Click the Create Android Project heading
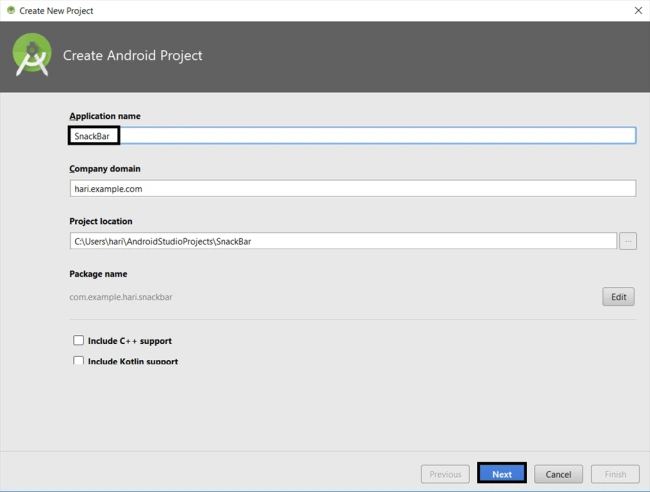Screen dimensions: 650x492 [133, 56]
